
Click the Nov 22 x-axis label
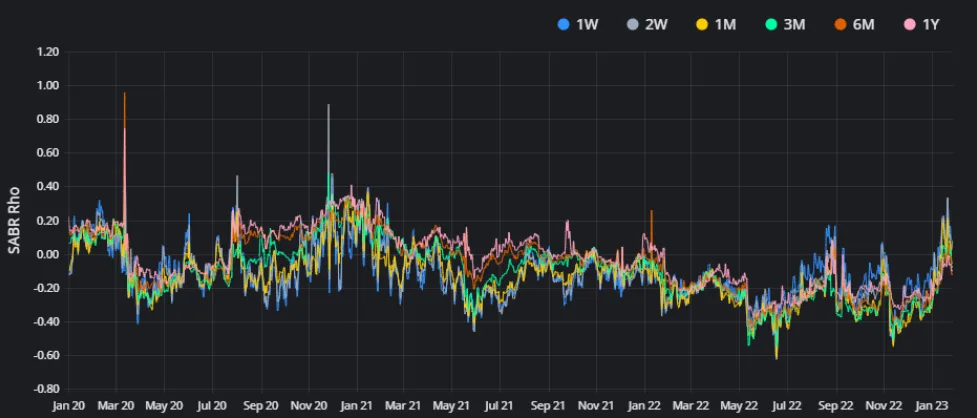tap(885, 404)
